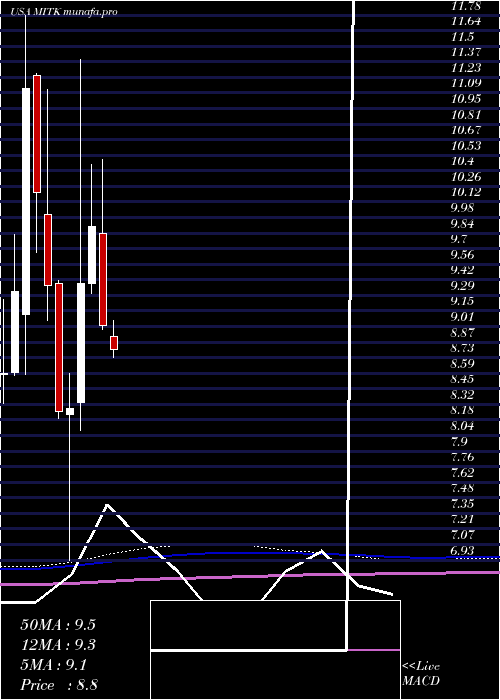Click the small white doji candle near 8.18
This screenshot has height=700, width=500.
70,412
